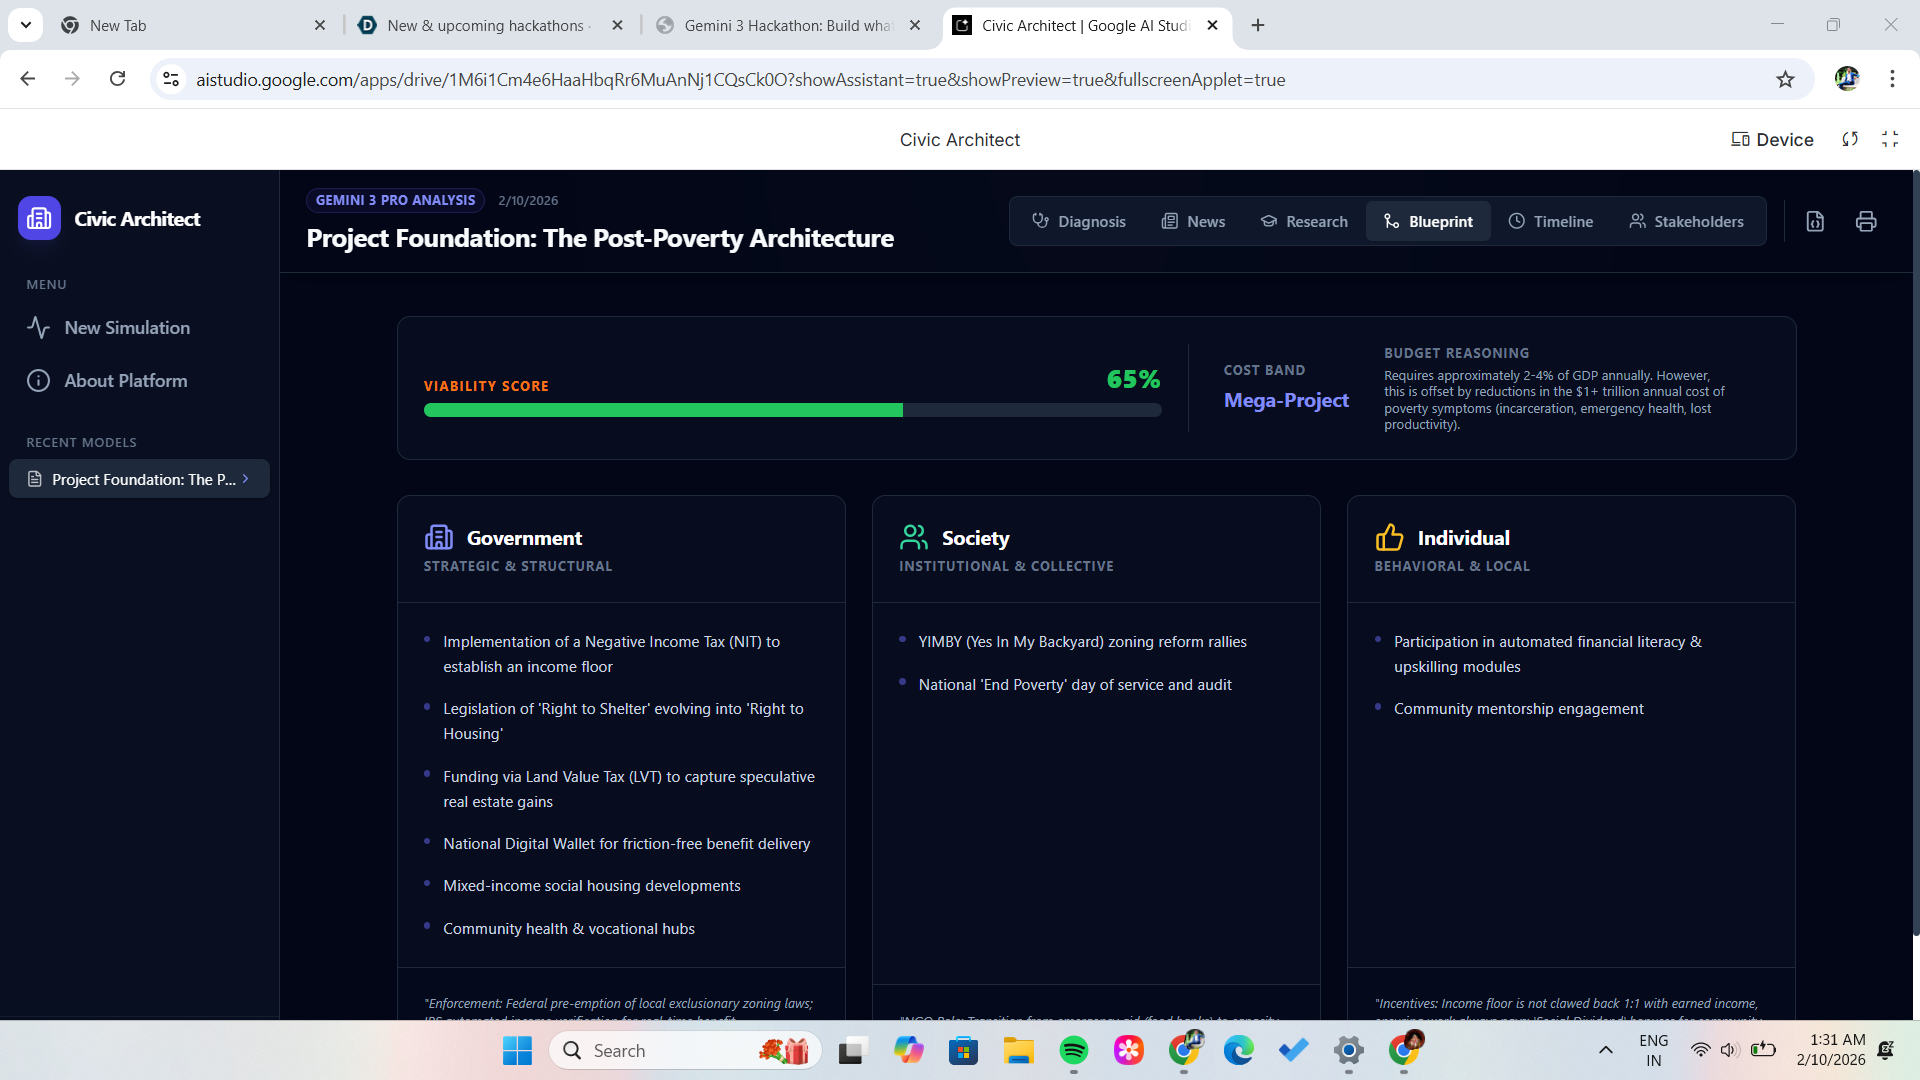Open Spotify from the taskbar
Image resolution: width=1920 pixels, height=1080 pixels.
pos(1073,1050)
